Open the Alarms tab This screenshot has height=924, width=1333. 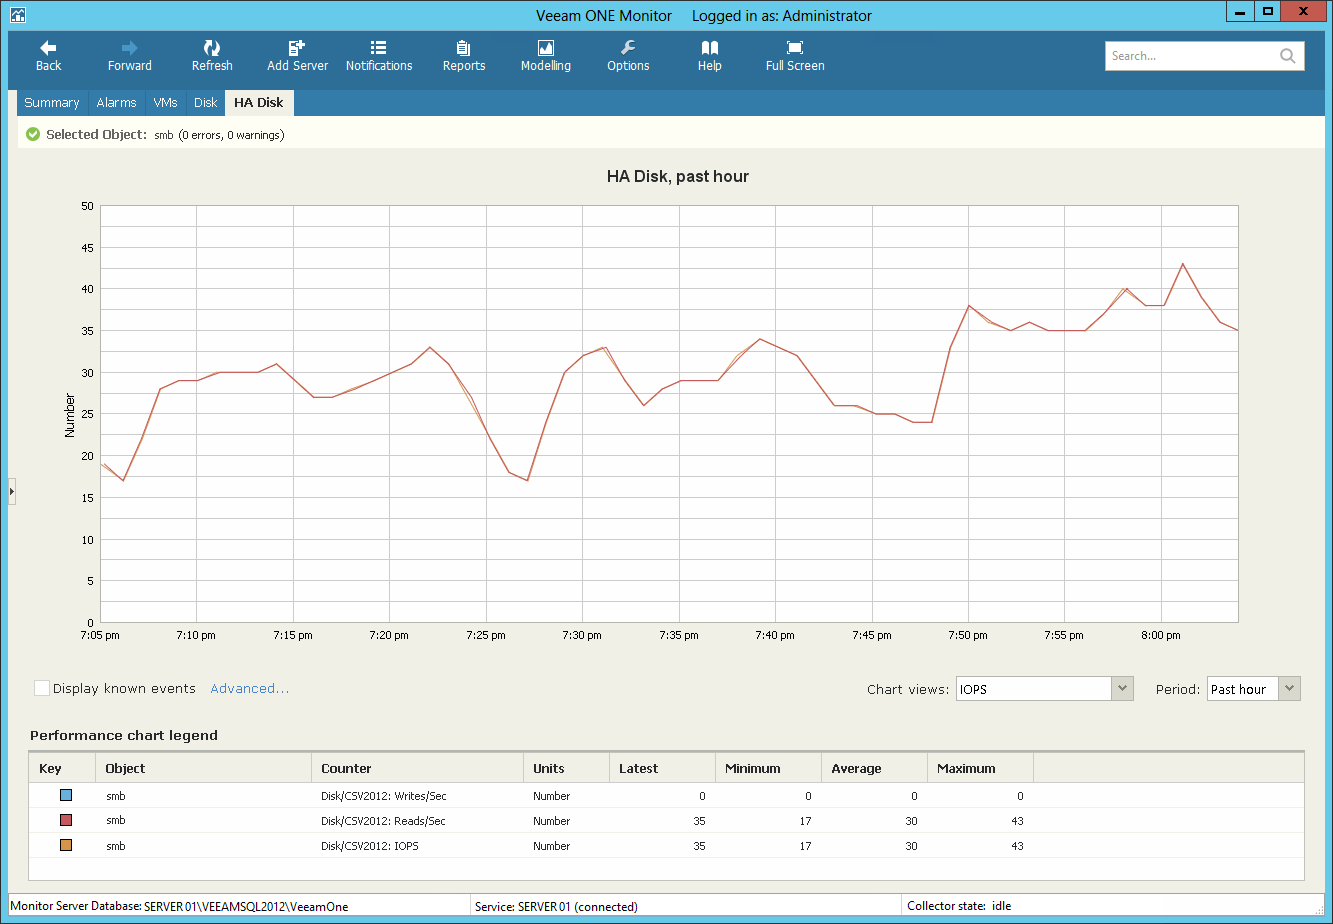coord(116,103)
